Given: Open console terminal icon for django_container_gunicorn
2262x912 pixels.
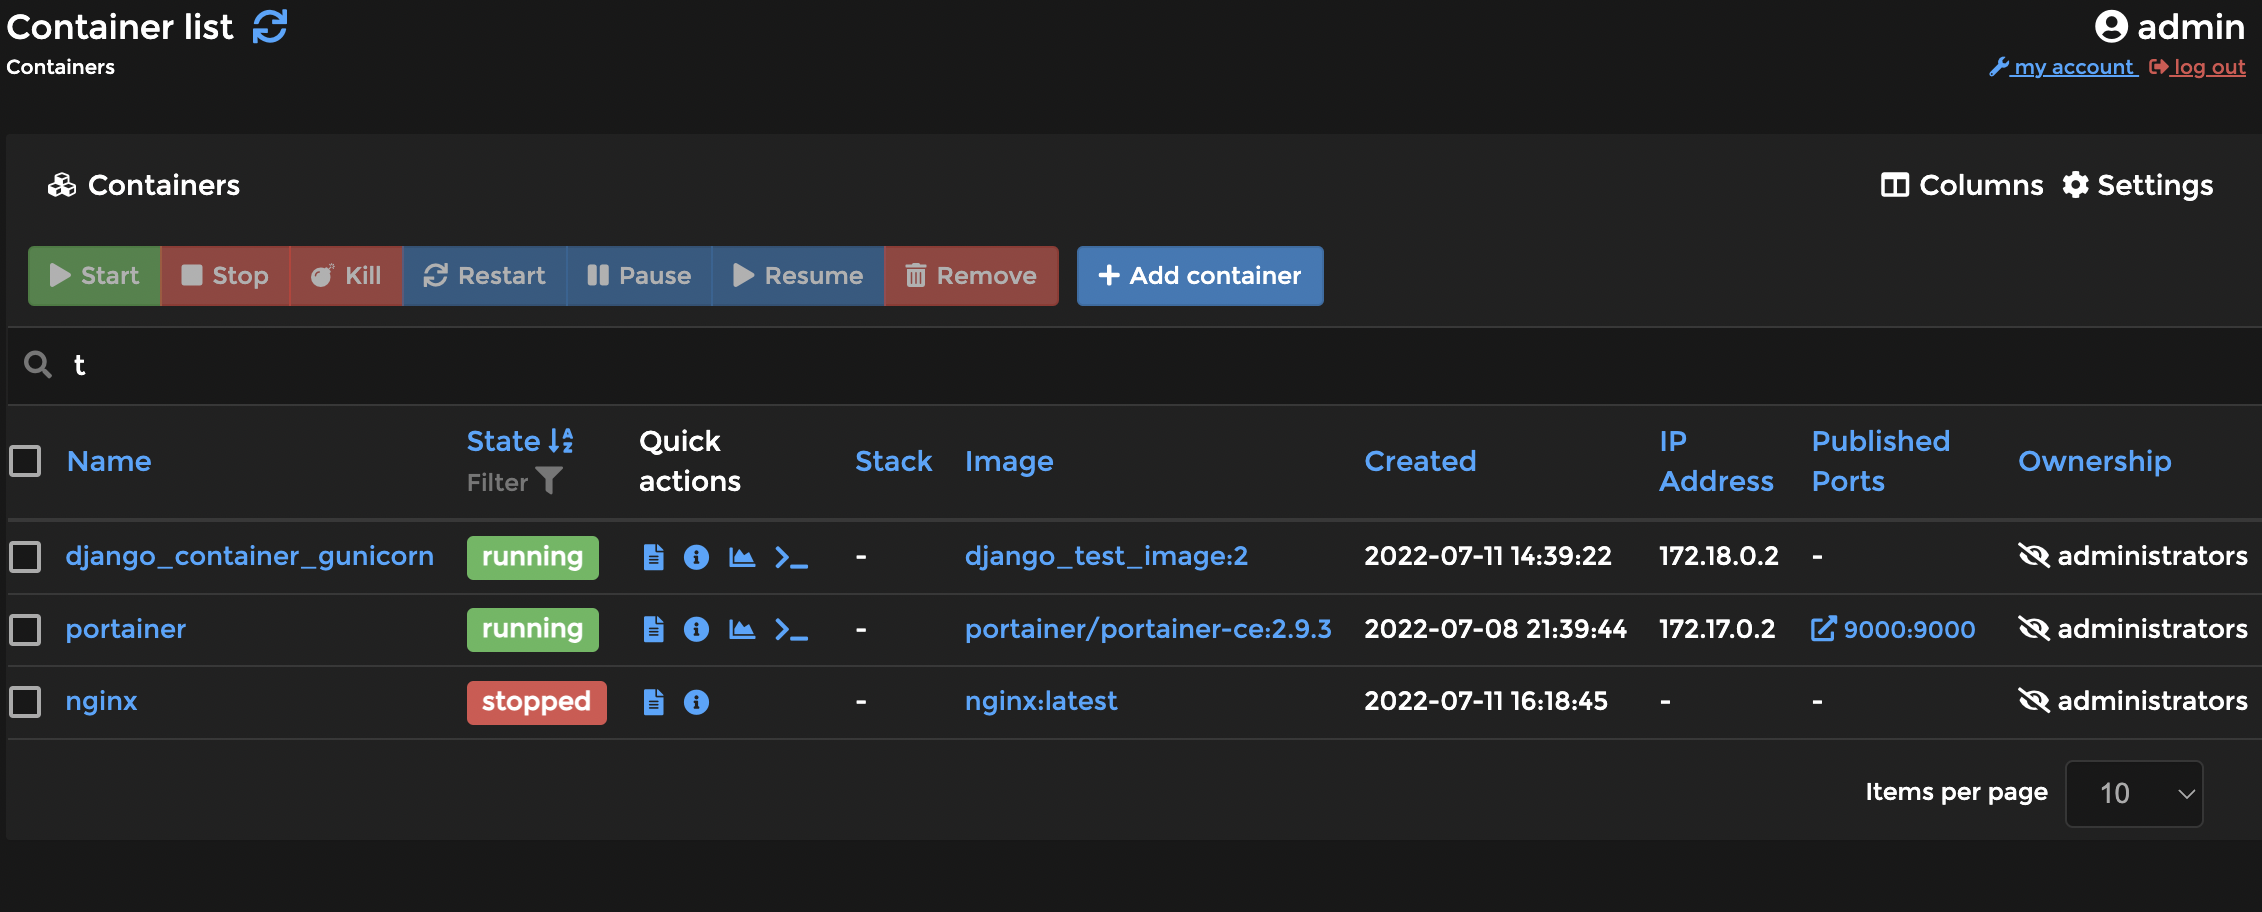Looking at the screenshot, I should tap(791, 557).
